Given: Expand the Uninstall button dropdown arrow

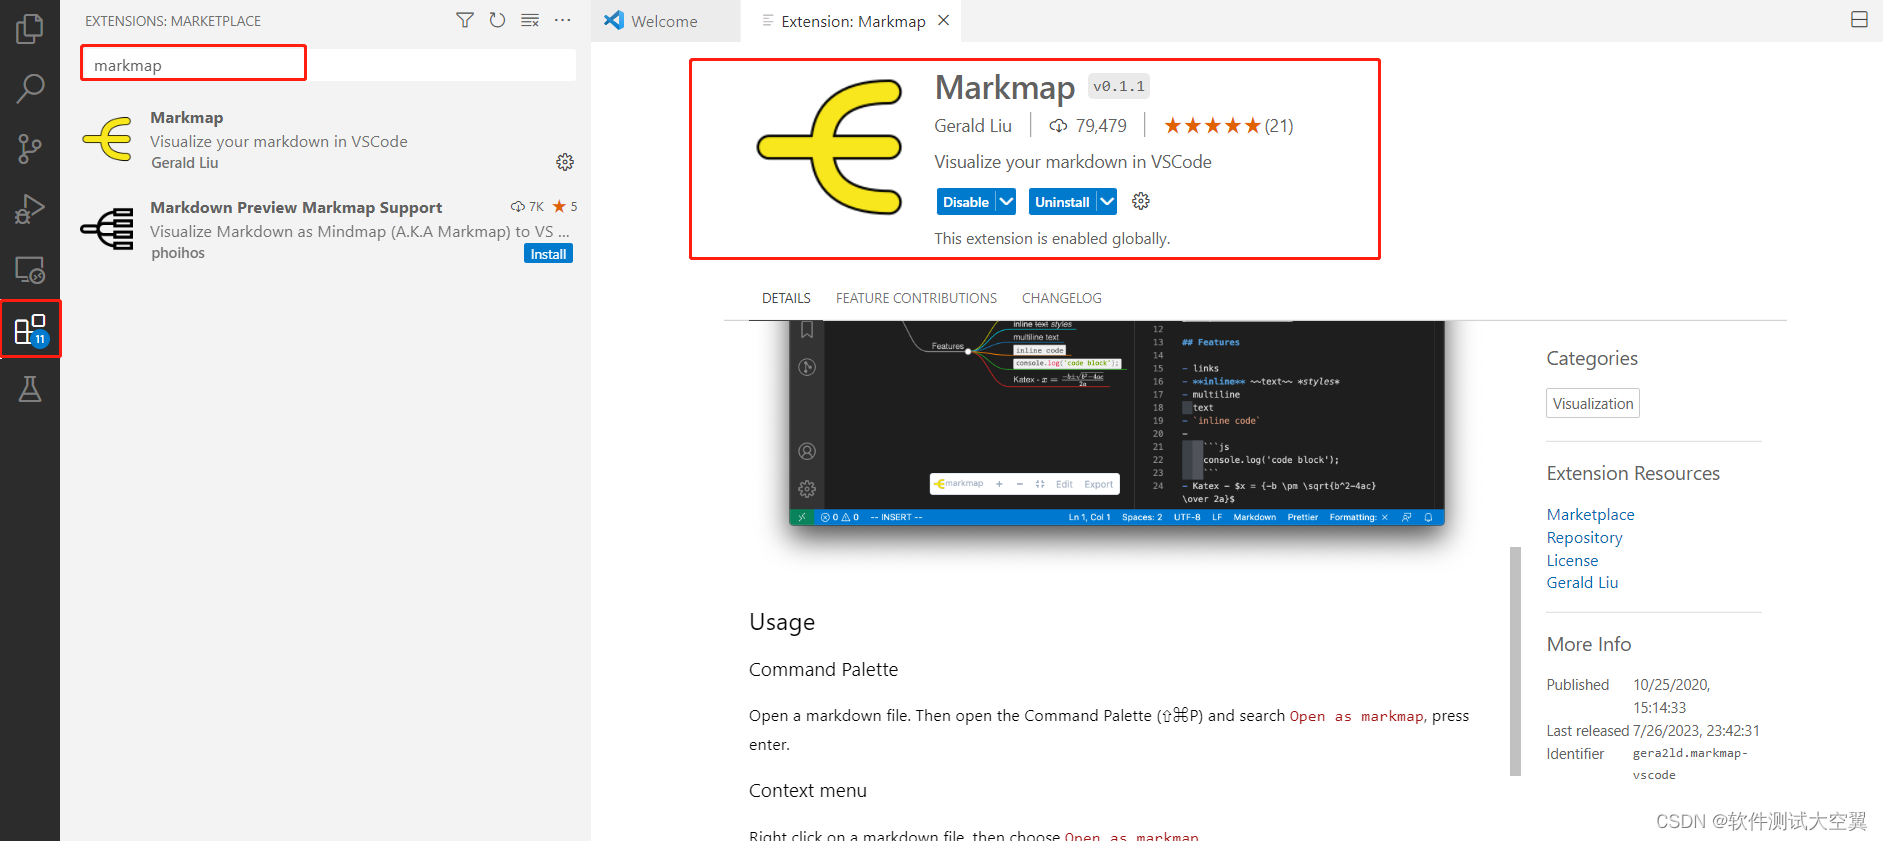Looking at the screenshot, I should click(x=1106, y=201).
